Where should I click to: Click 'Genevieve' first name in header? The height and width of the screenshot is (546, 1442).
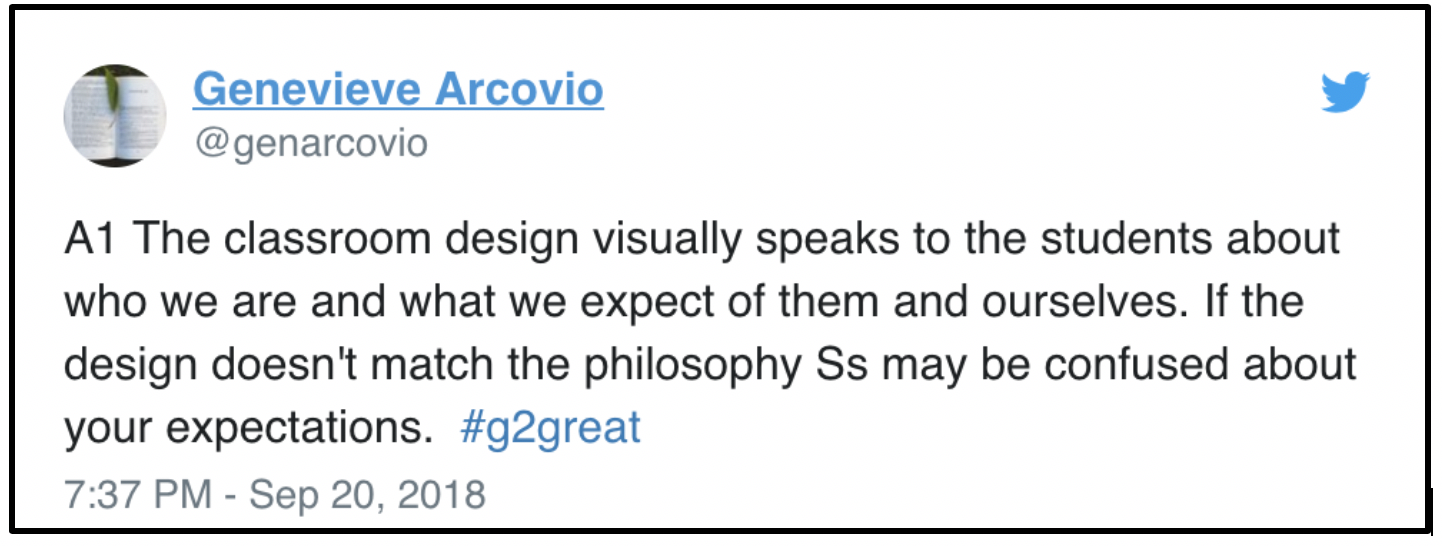coord(306,90)
